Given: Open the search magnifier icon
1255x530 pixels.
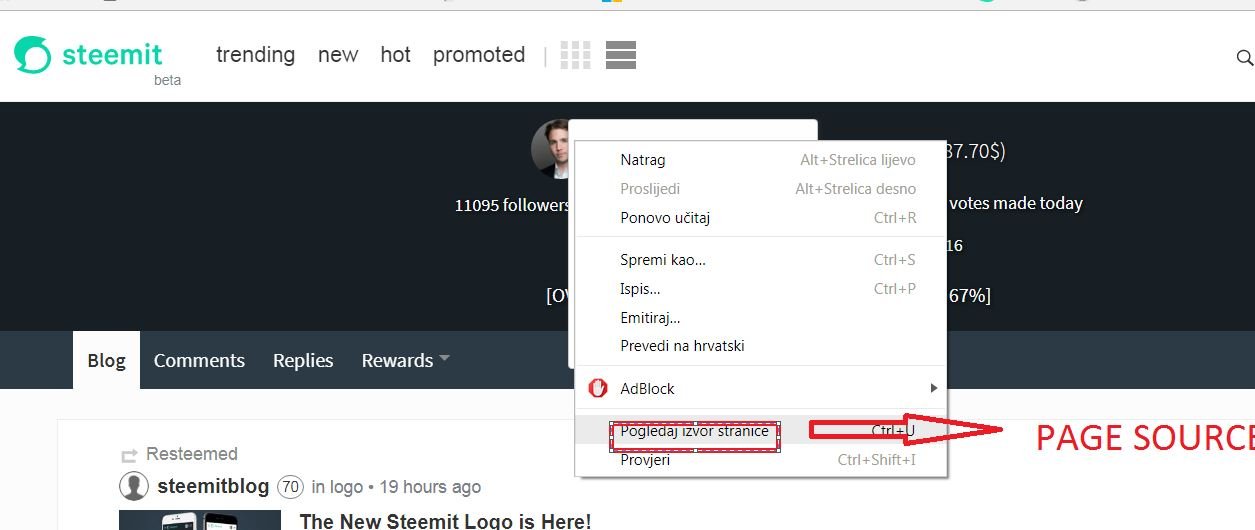Looking at the screenshot, I should click(x=1245, y=59).
